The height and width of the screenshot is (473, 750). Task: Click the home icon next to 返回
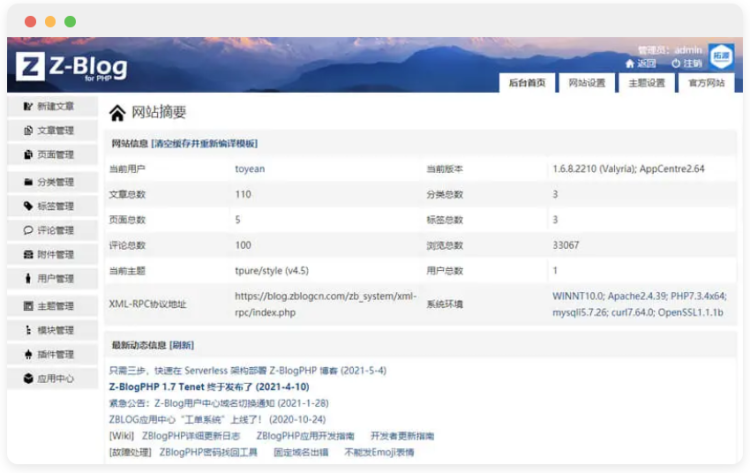[630, 63]
